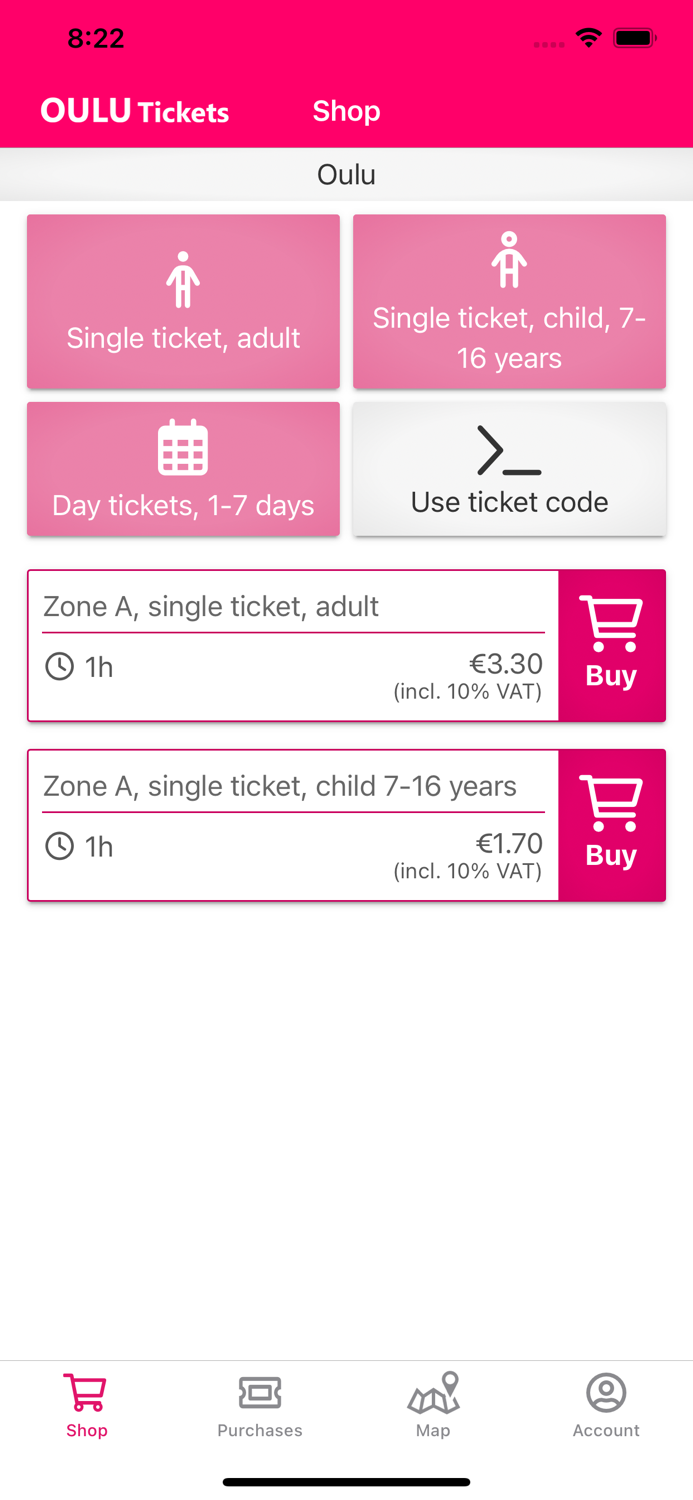Tap the cart icon on the adult Buy button
The width and height of the screenshot is (693, 1500).
point(612,620)
